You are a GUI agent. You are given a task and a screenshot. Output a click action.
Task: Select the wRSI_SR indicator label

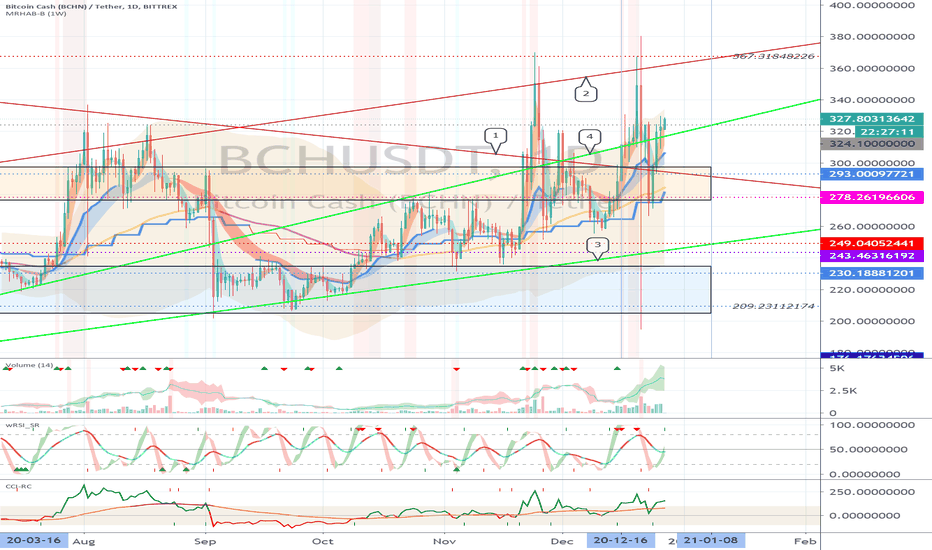[x=23, y=425]
